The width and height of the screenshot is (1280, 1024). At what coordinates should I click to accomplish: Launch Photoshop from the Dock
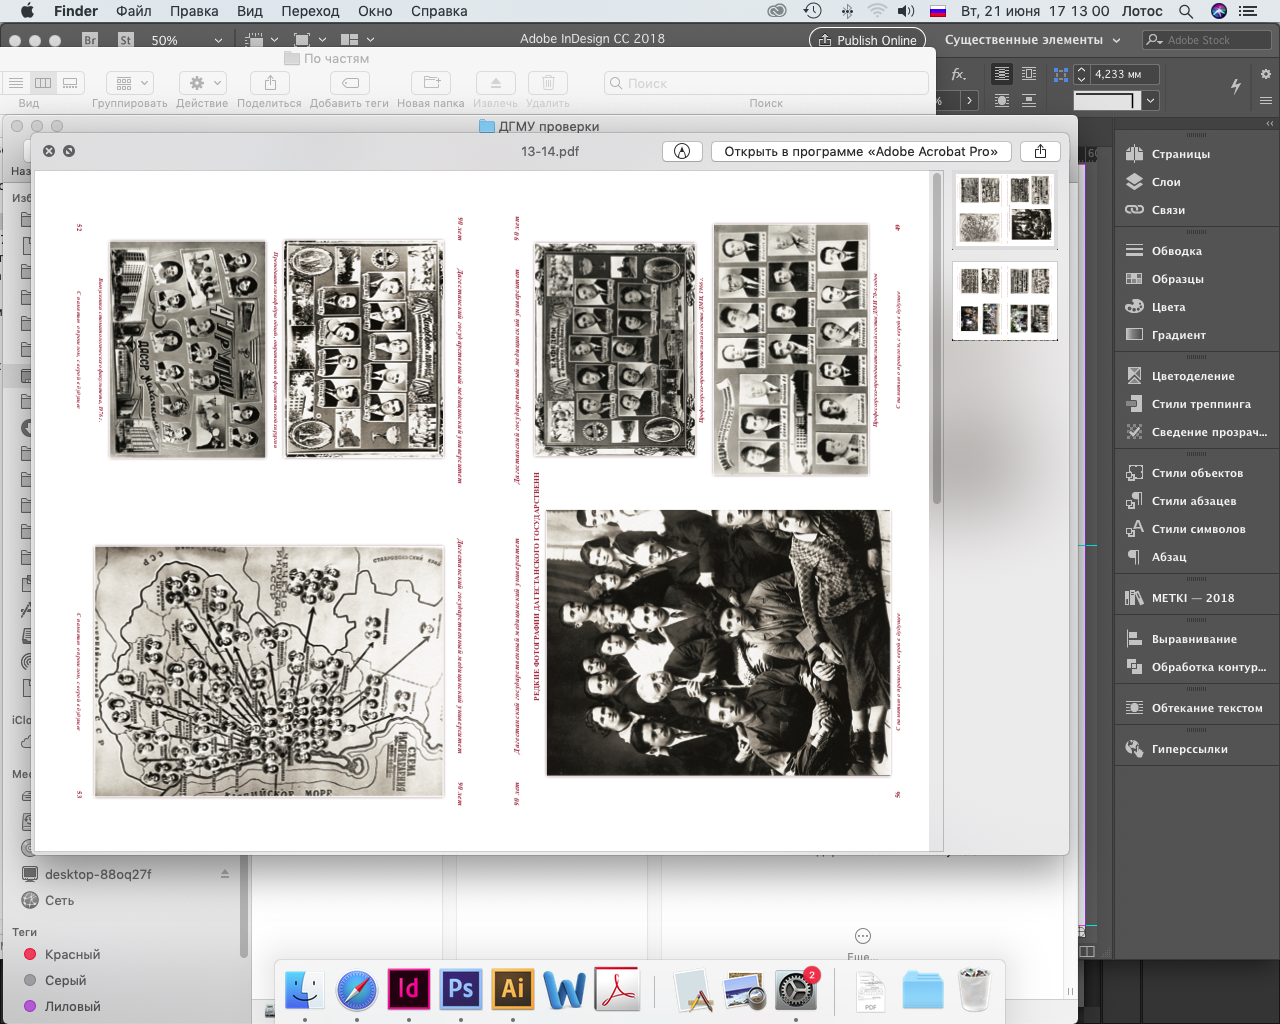pyautogui.click(x=460, y=989)
